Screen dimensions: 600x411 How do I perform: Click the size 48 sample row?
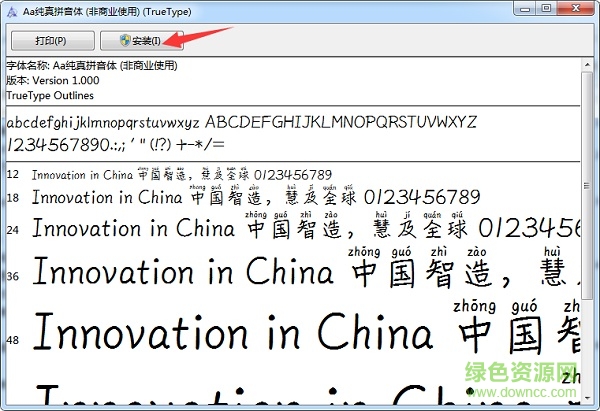click(293, 328)
